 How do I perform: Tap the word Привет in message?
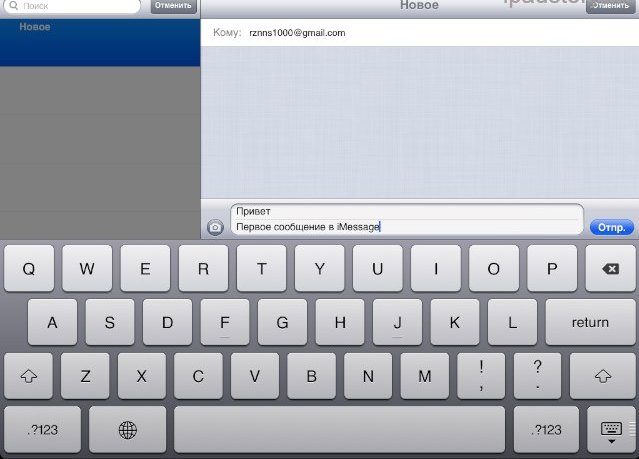click(253, 211)
